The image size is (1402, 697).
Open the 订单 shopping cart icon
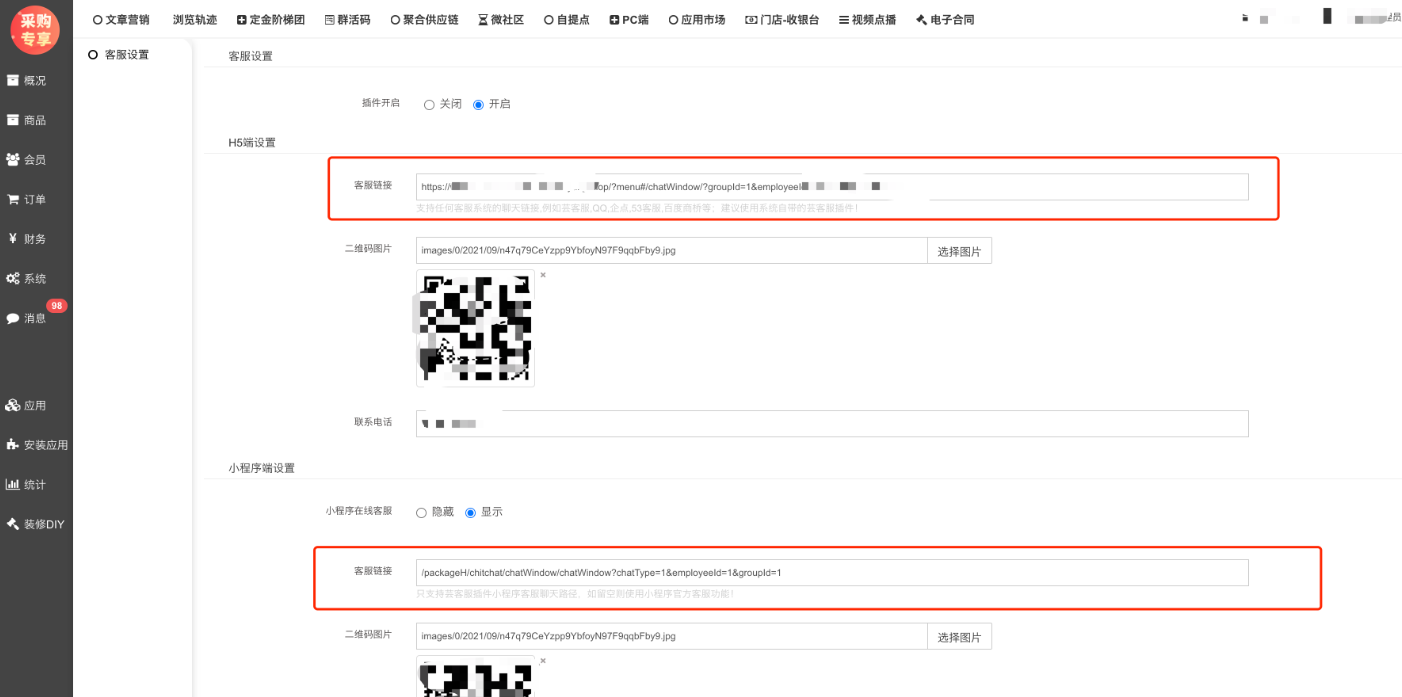14,199
